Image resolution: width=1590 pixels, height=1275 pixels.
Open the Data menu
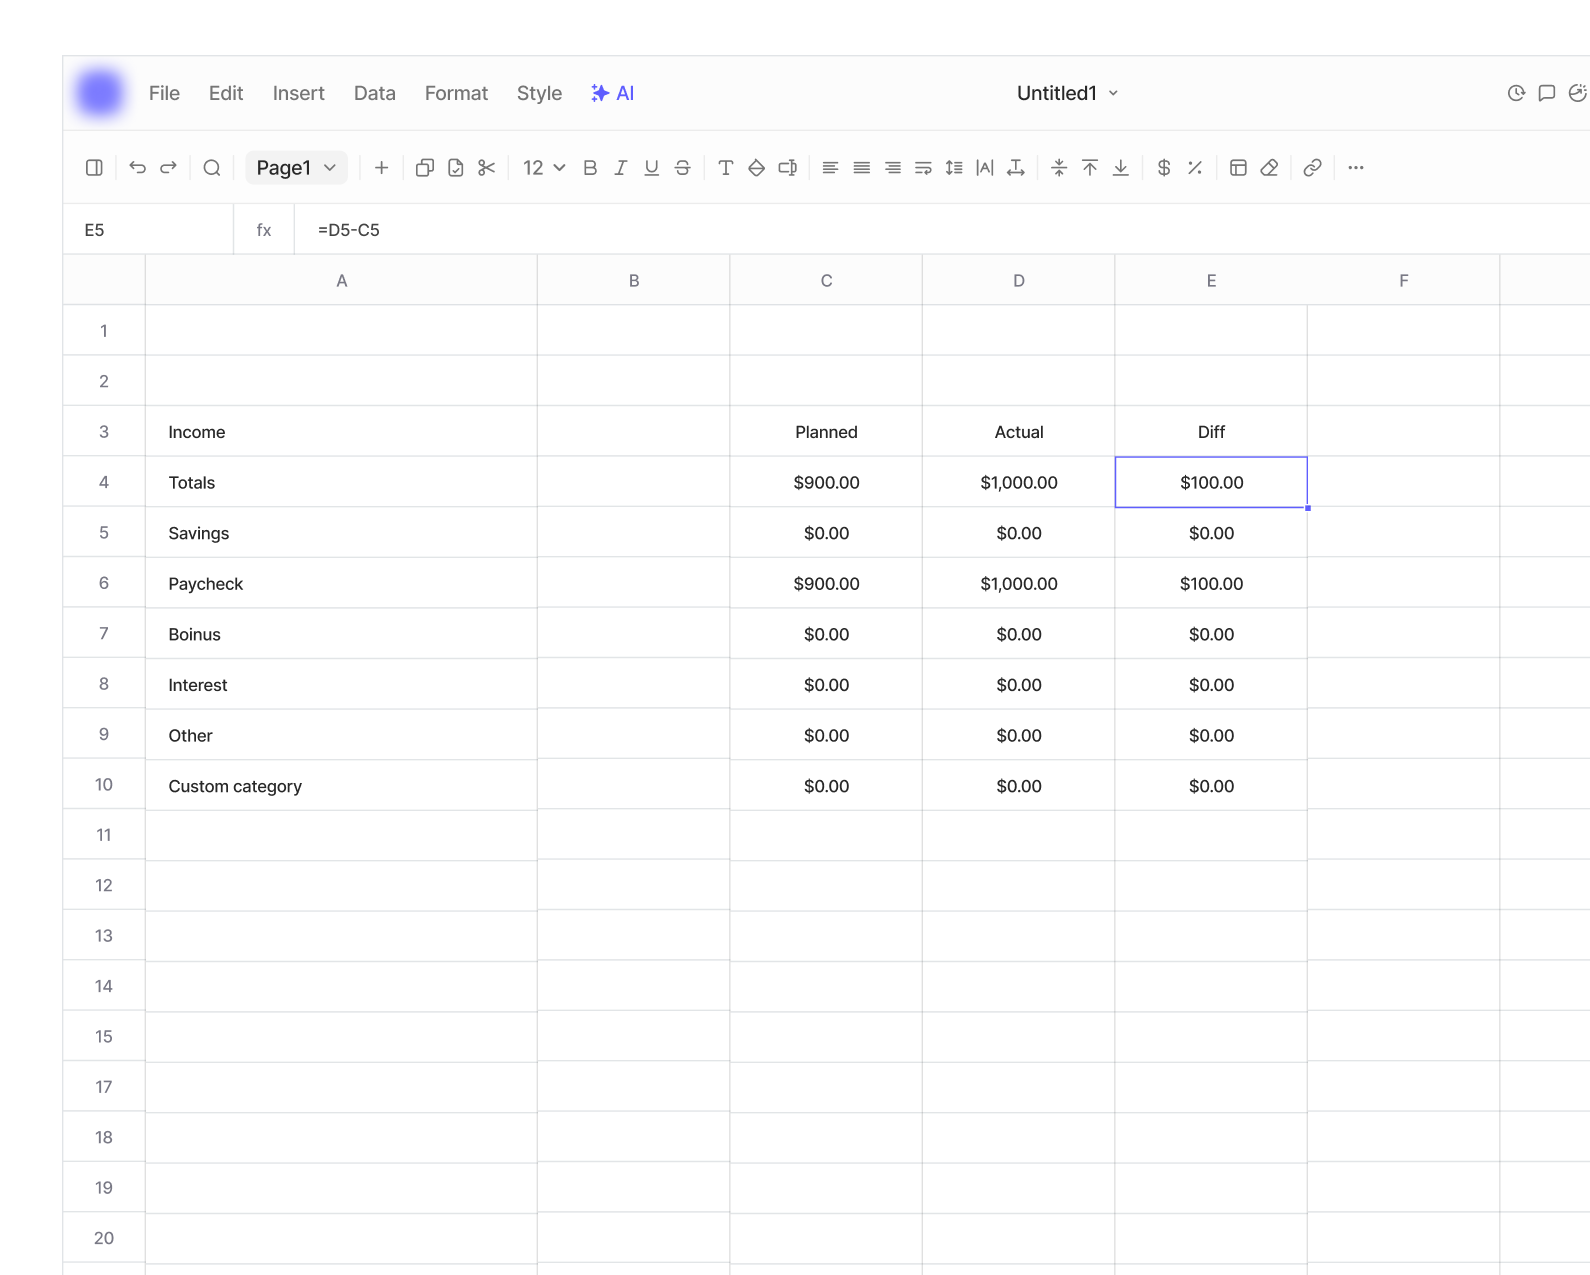[375, 93]
